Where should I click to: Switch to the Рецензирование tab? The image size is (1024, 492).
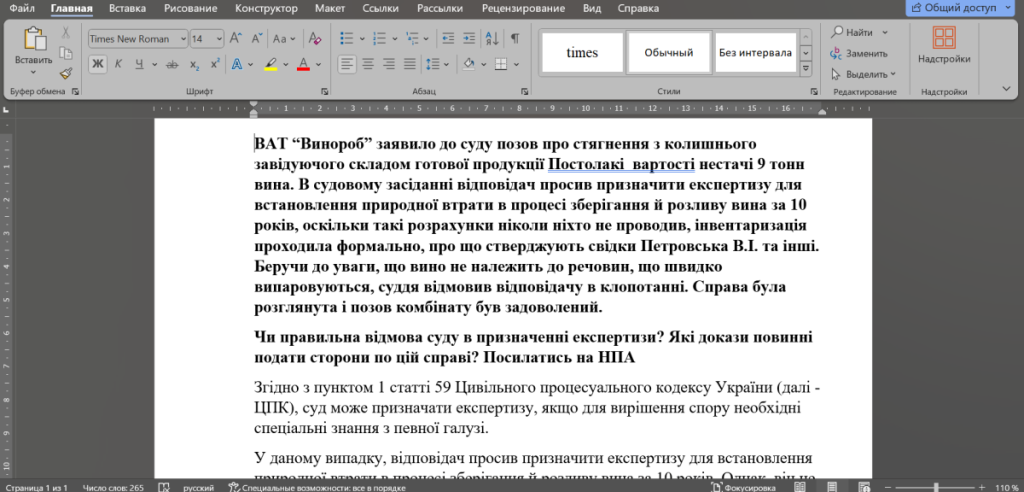[523, 8]
